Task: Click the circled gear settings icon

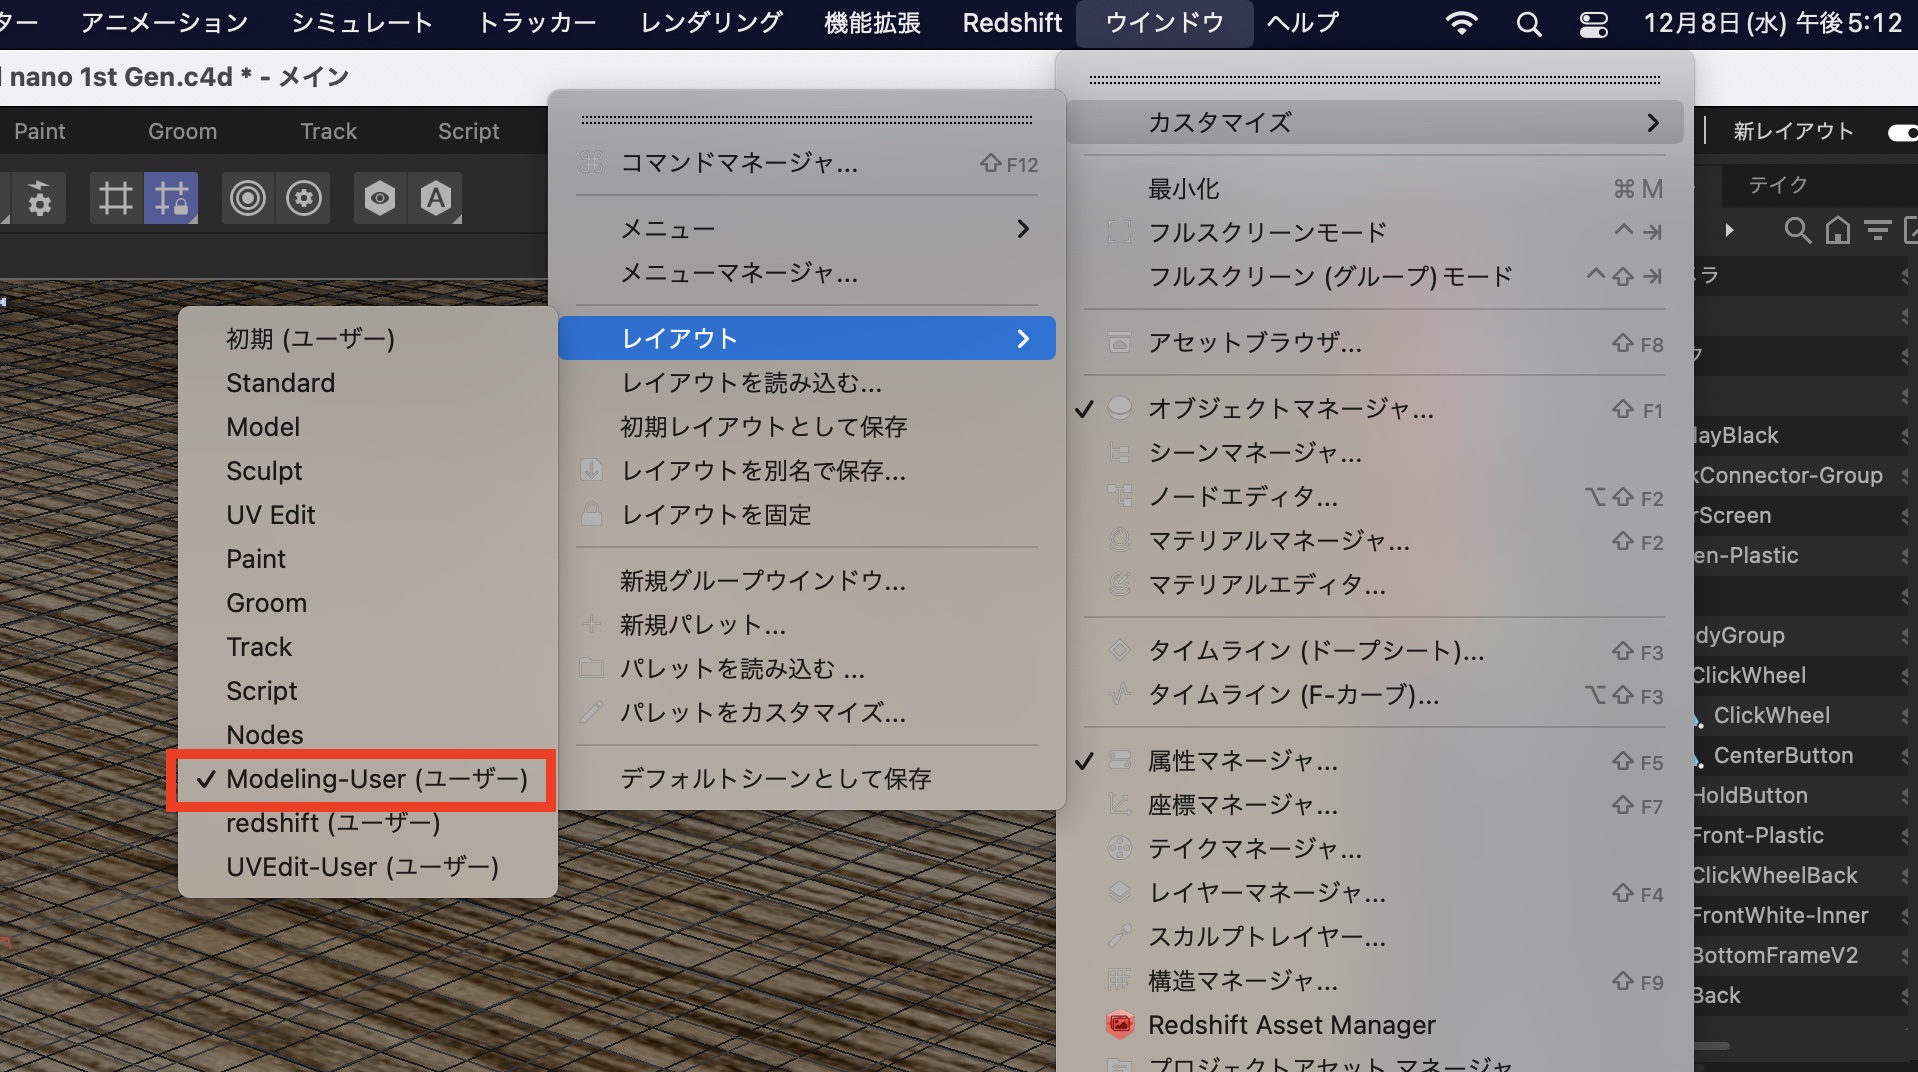Action: tap(304, 198)
